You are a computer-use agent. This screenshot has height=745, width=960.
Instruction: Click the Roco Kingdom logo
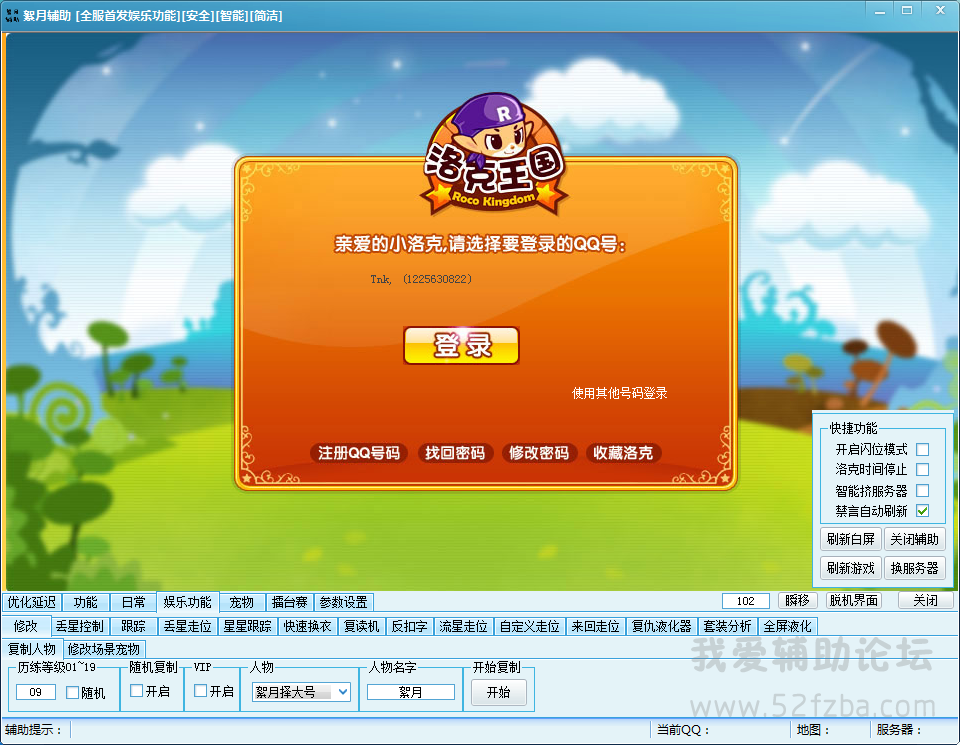pos(495,154)
